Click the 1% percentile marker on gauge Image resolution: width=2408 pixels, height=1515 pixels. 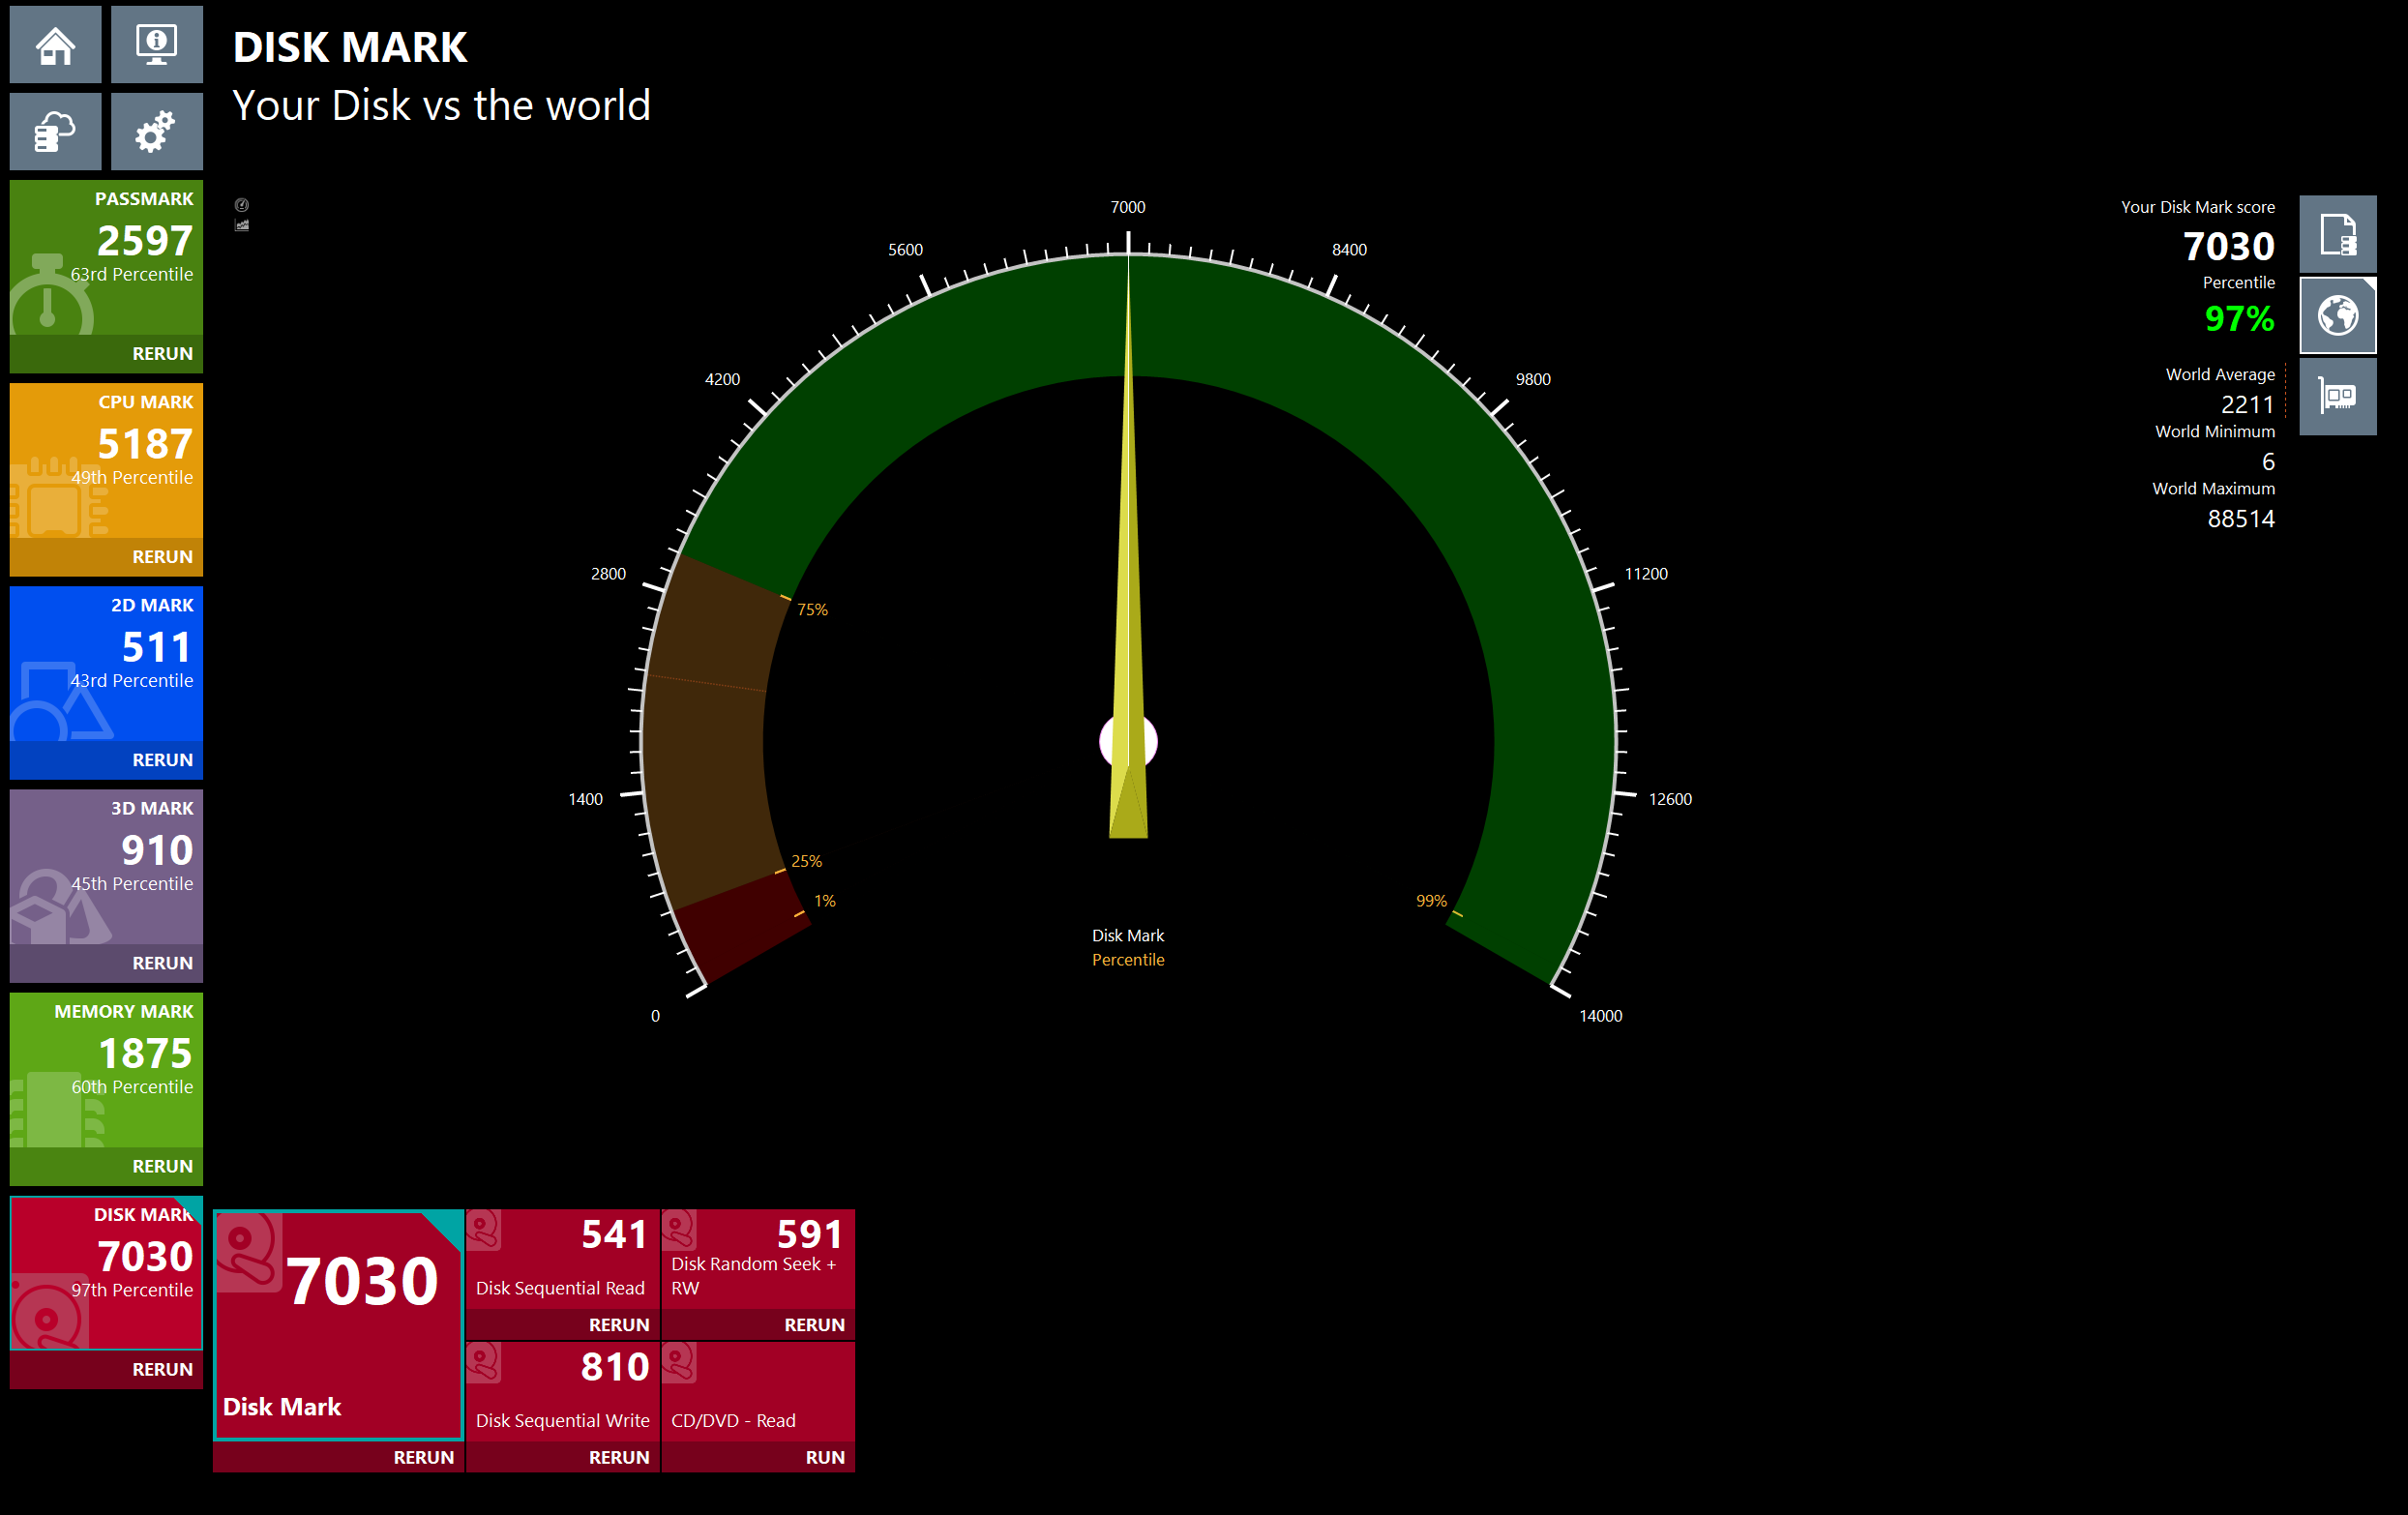[824, 901]
